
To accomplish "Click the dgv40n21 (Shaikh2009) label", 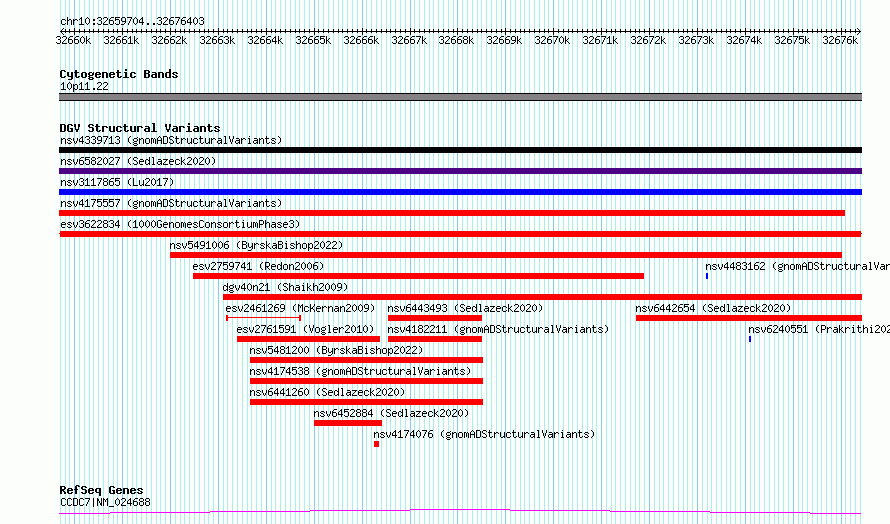I will click(x=286, y=287).
